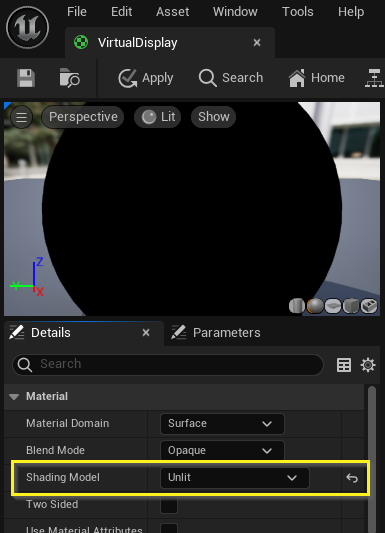Open the Edit menu

(121, 12)
